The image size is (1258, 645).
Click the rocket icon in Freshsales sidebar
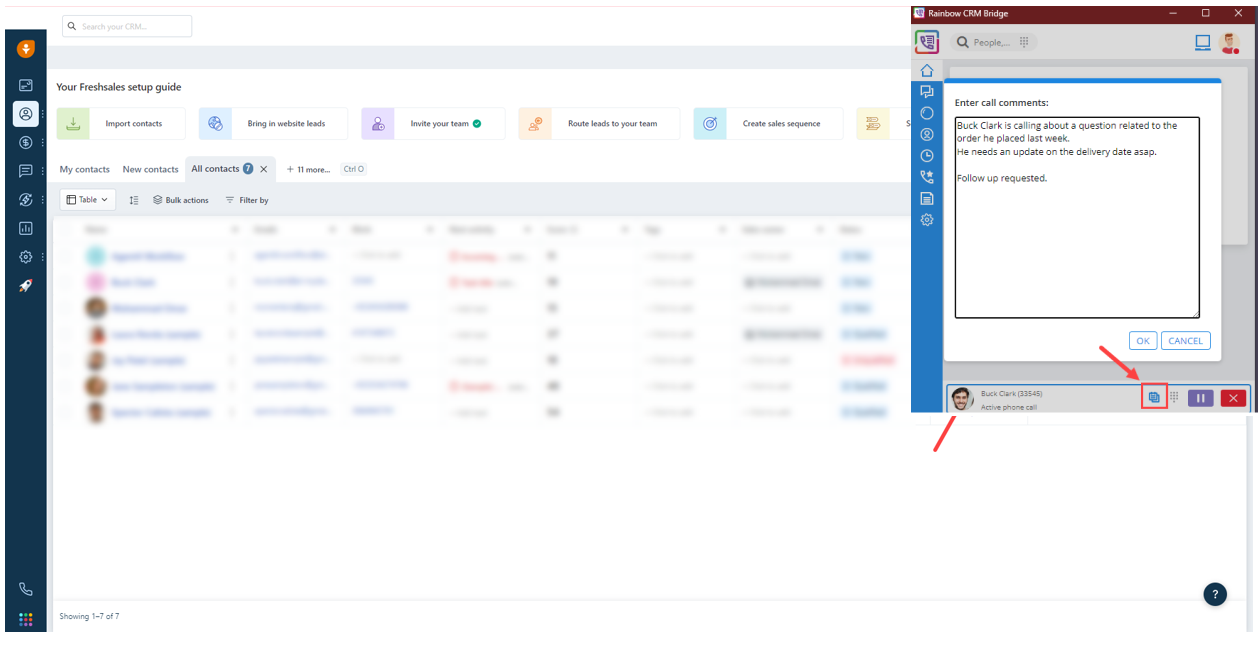click(x=26, y=286)
